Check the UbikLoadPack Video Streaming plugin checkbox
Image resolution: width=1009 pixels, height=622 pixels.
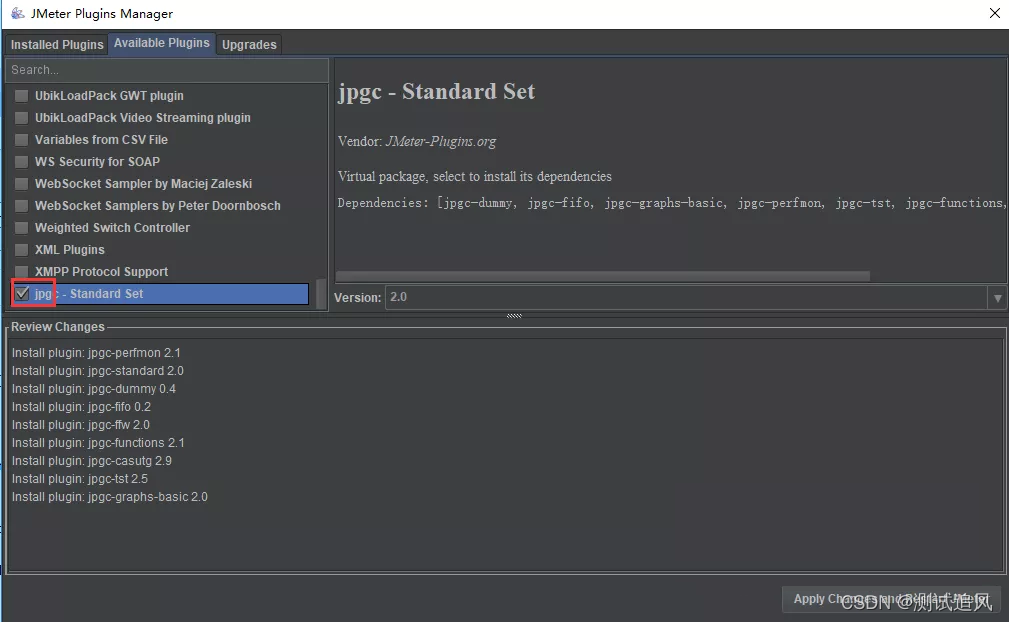tap(21, 118)
